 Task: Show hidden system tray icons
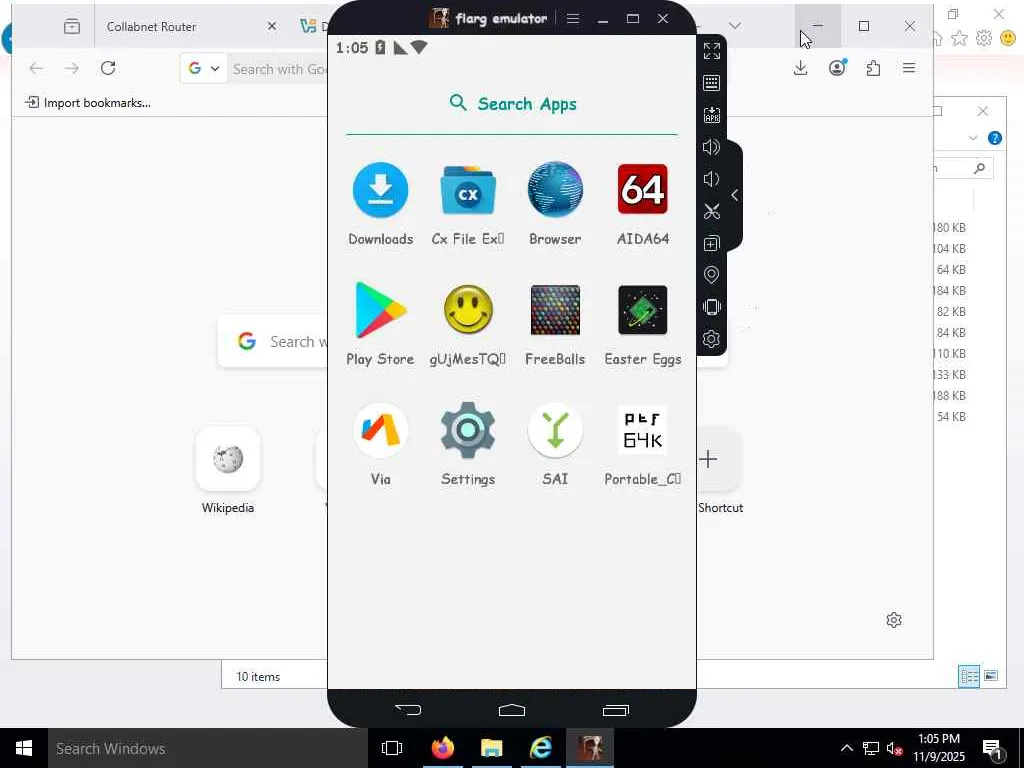(846, 748)
